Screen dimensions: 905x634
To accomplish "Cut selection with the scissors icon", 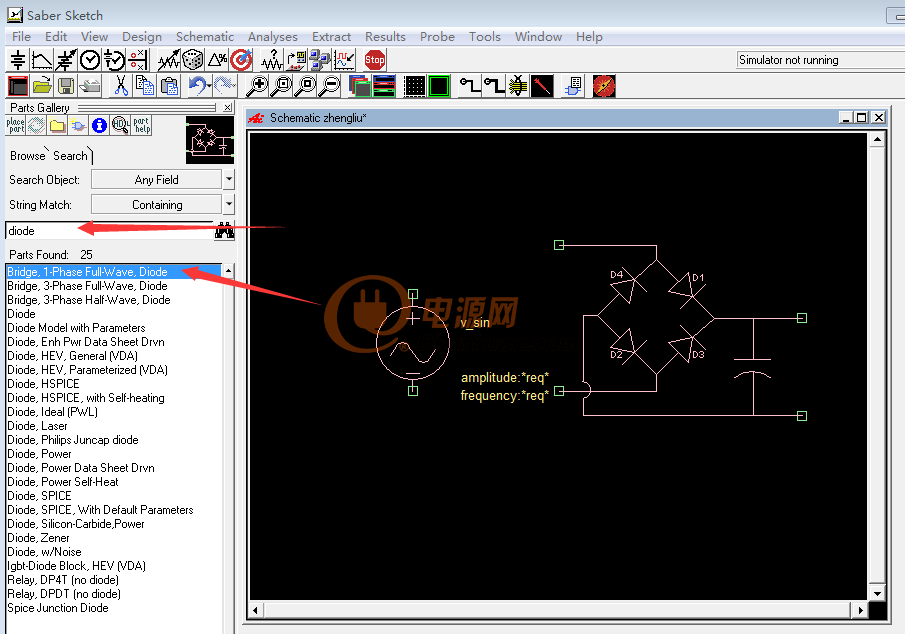I will coord(121,86).
